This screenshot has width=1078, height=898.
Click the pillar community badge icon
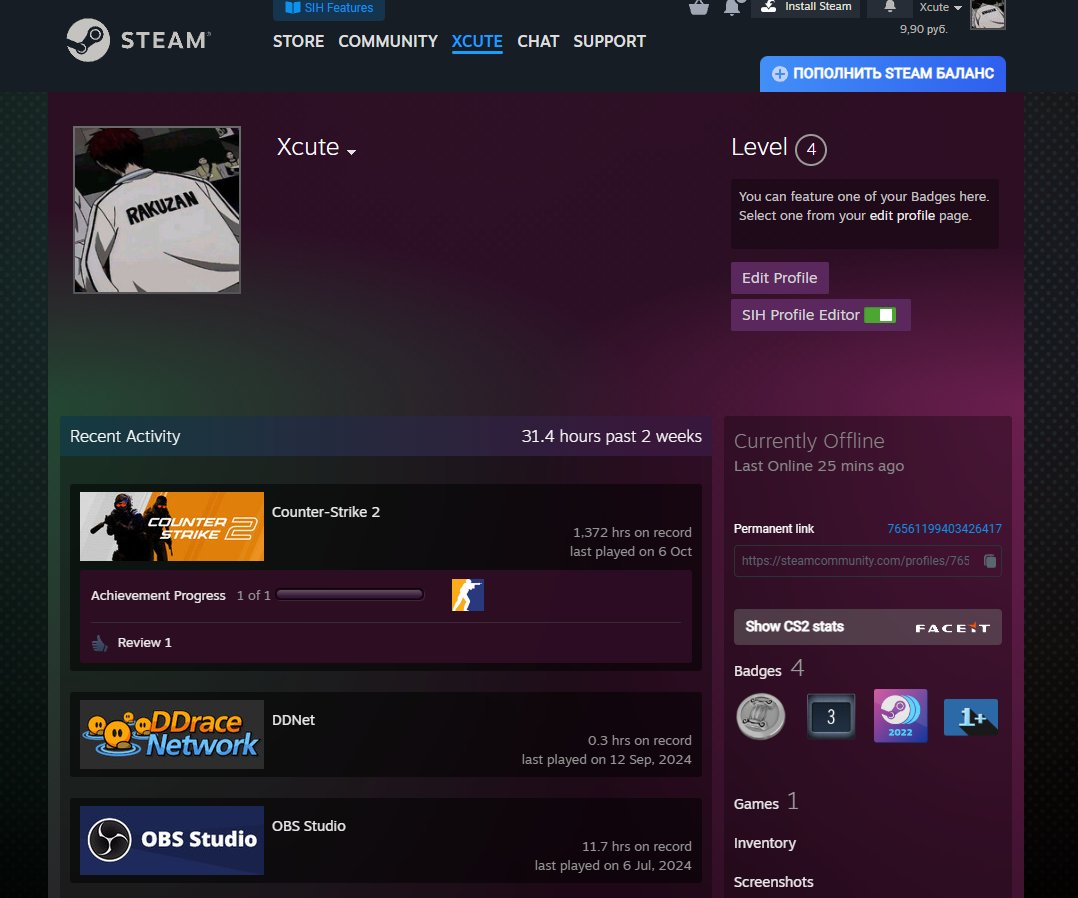coord(760,716)
